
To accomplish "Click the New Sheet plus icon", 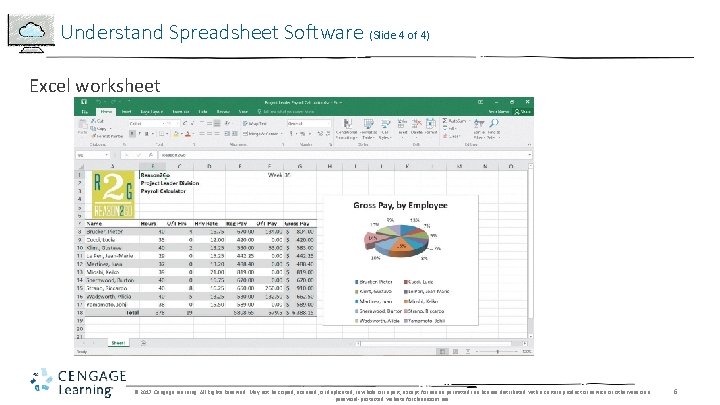I will pos(143,343).
